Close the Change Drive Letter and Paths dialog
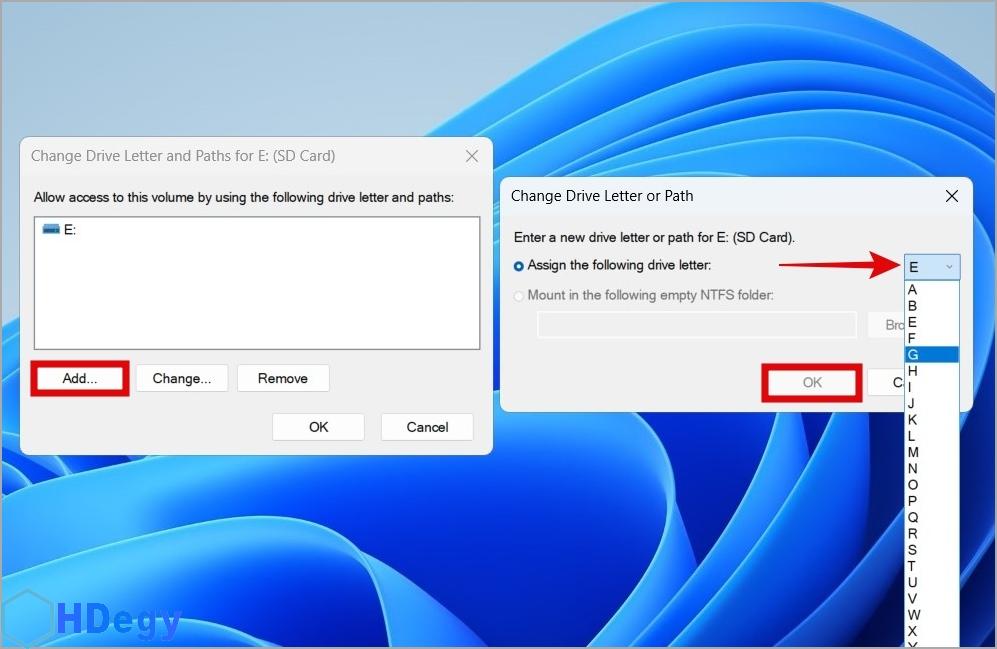 point(472,156)
